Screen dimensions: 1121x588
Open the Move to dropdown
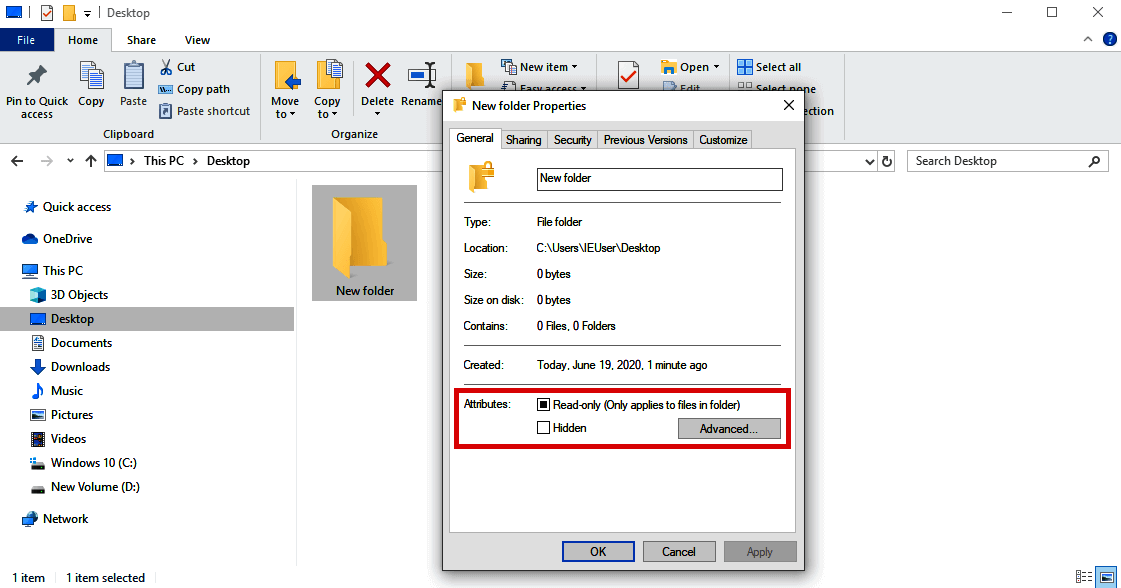point(286,89)
